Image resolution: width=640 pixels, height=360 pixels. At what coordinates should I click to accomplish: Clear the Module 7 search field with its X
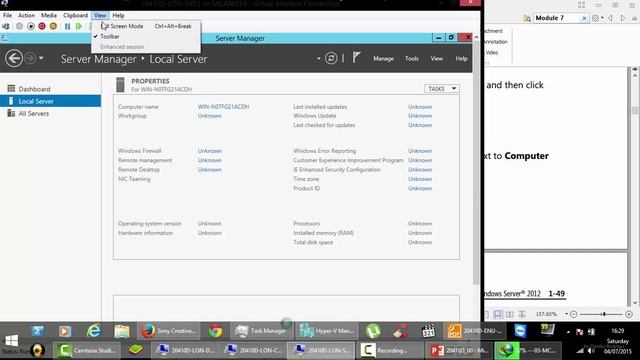tap(584, 18)
